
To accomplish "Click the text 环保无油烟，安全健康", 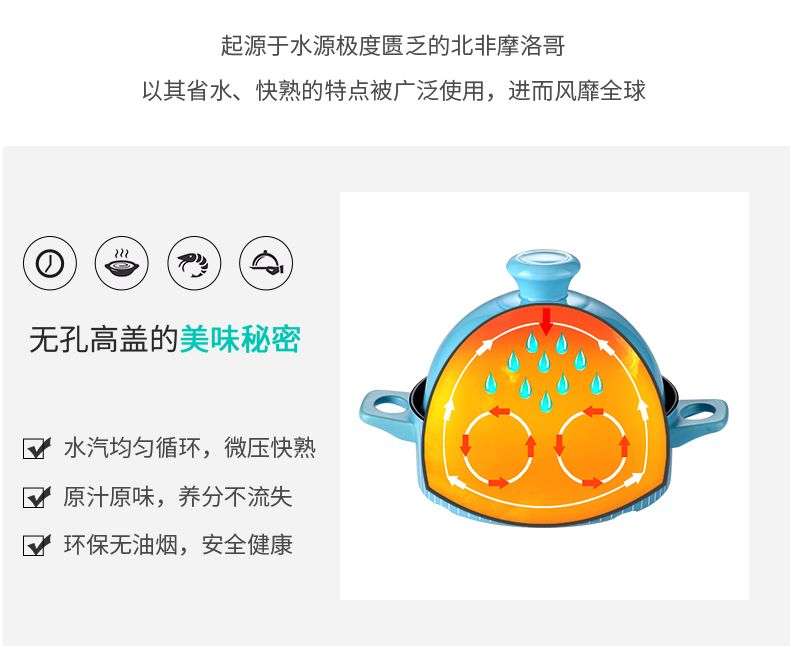I will (x=178, y=545).
